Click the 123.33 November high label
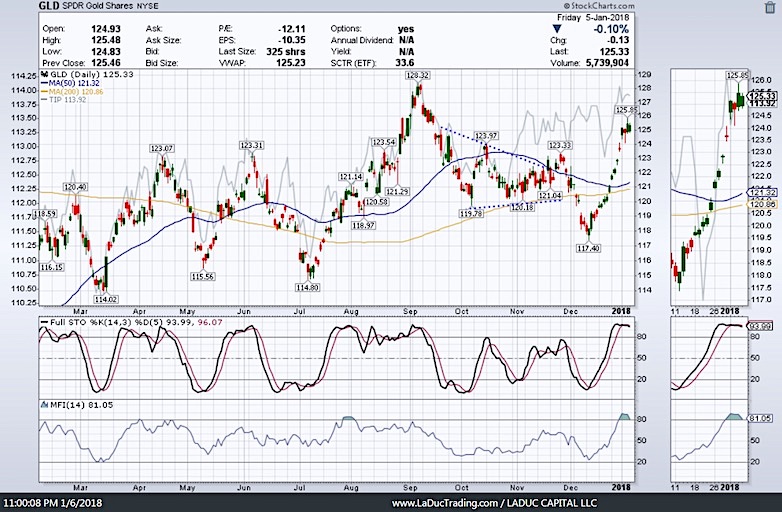Screen dimensions: 782x512 pos(560,145)
